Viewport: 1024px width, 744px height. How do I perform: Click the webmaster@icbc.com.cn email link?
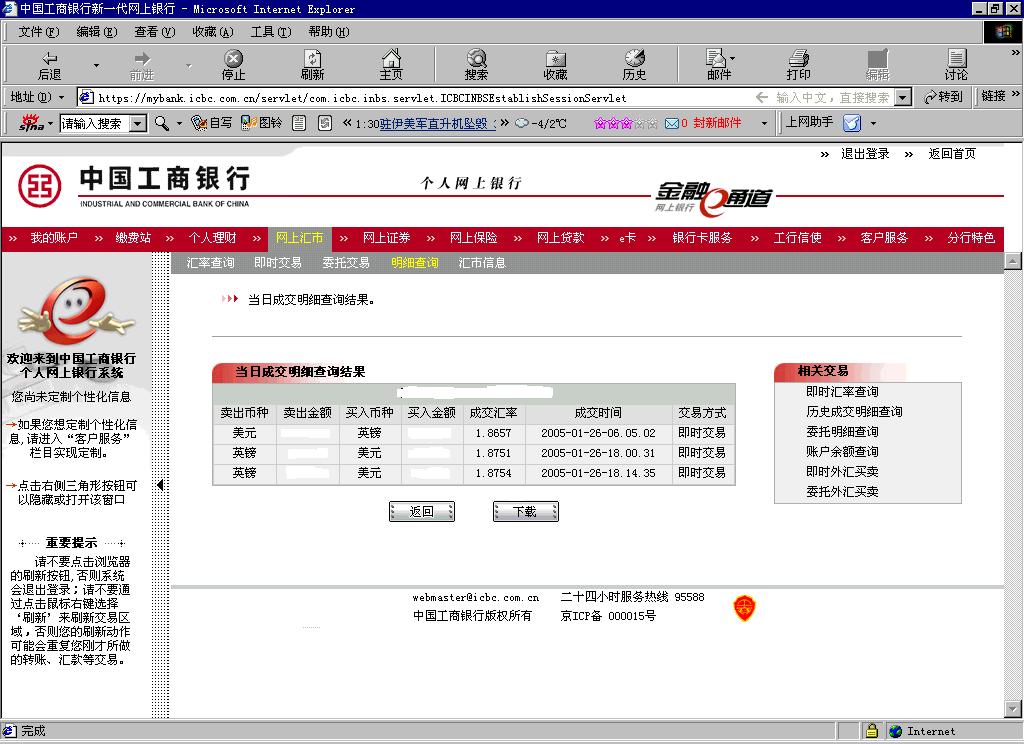[x=475, y=597]
